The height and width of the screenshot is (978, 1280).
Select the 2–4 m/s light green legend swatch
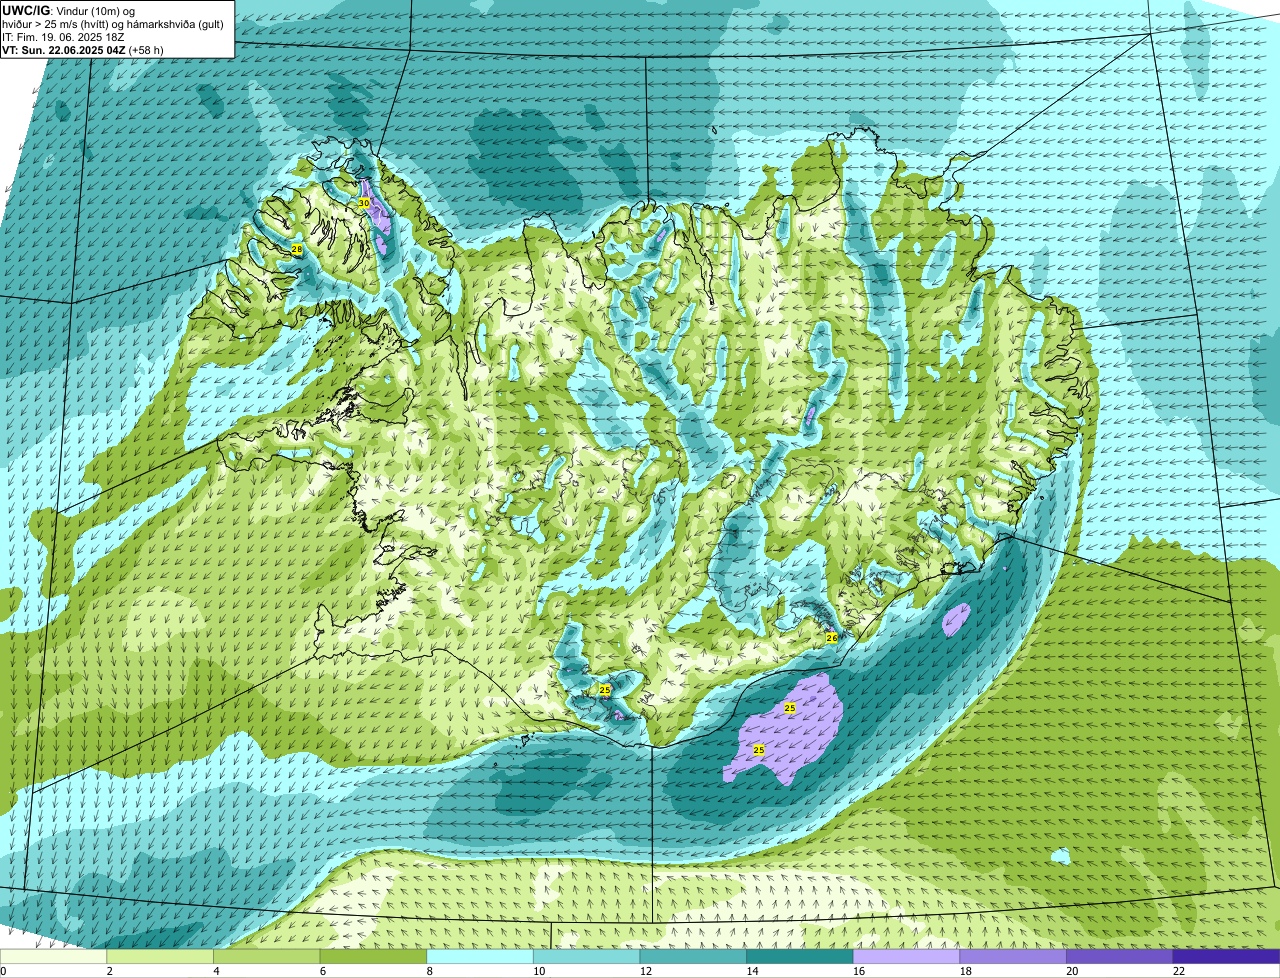[x=160, y=956]
